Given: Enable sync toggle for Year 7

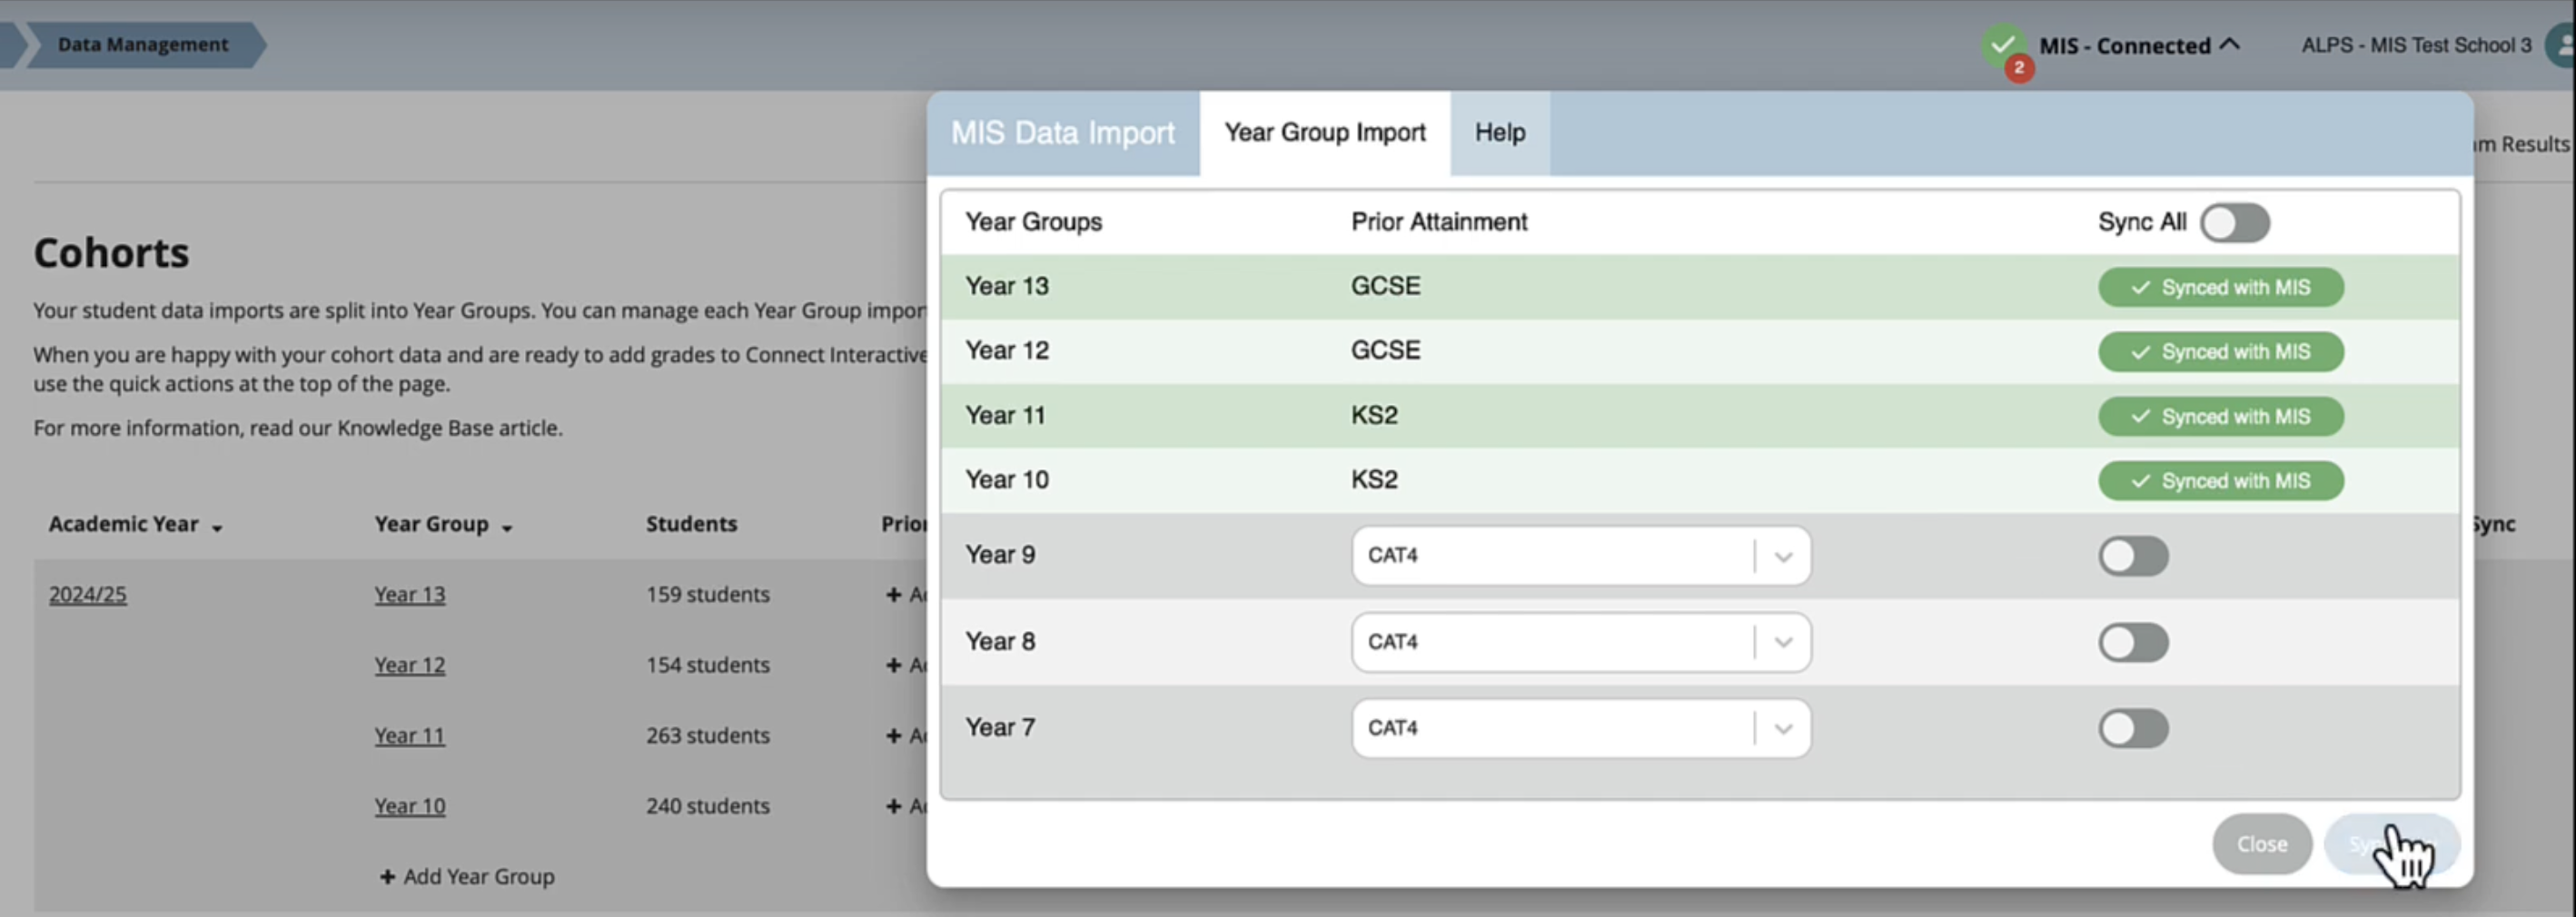Looking at the screenshot, I should click(2133, 728).
